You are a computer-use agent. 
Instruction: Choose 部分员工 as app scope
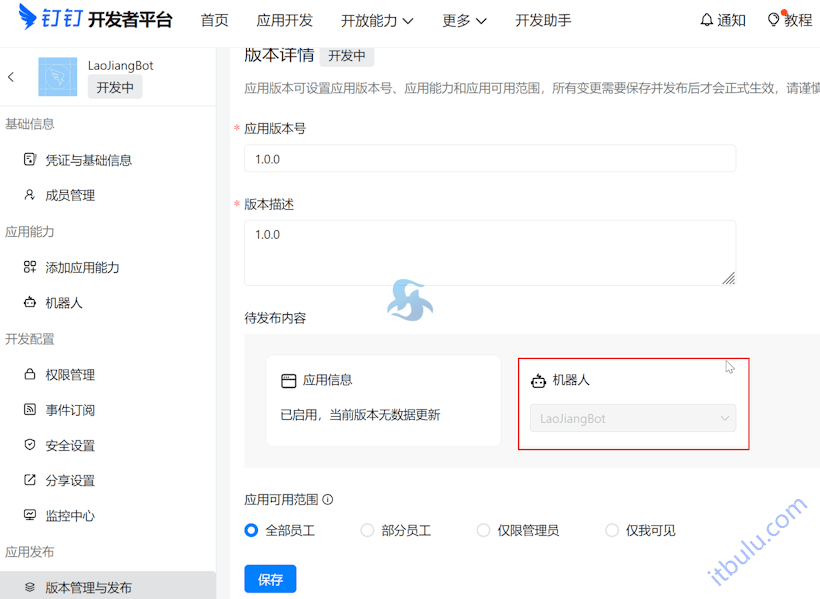tap(367, 531)
